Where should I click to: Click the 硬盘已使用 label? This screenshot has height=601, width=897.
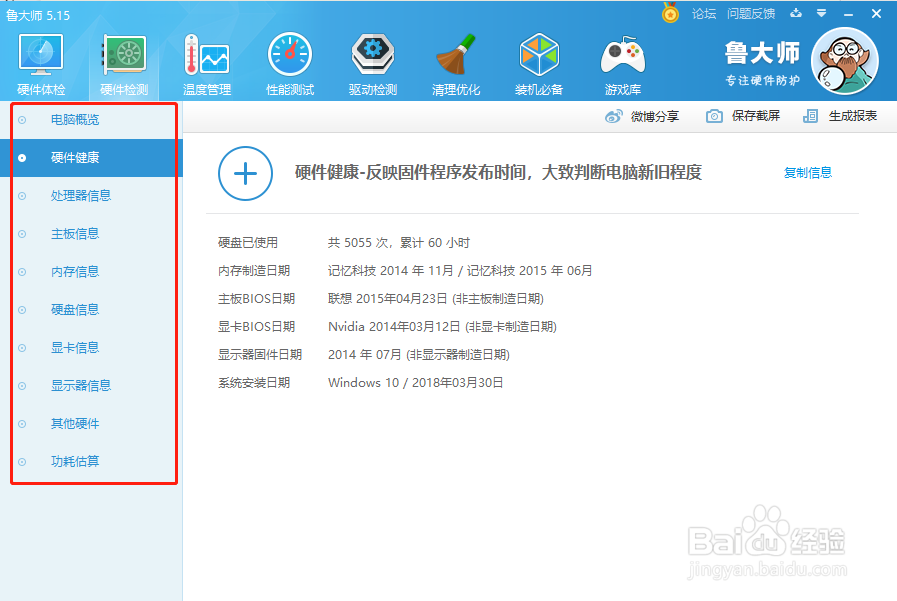pos(248,242)
